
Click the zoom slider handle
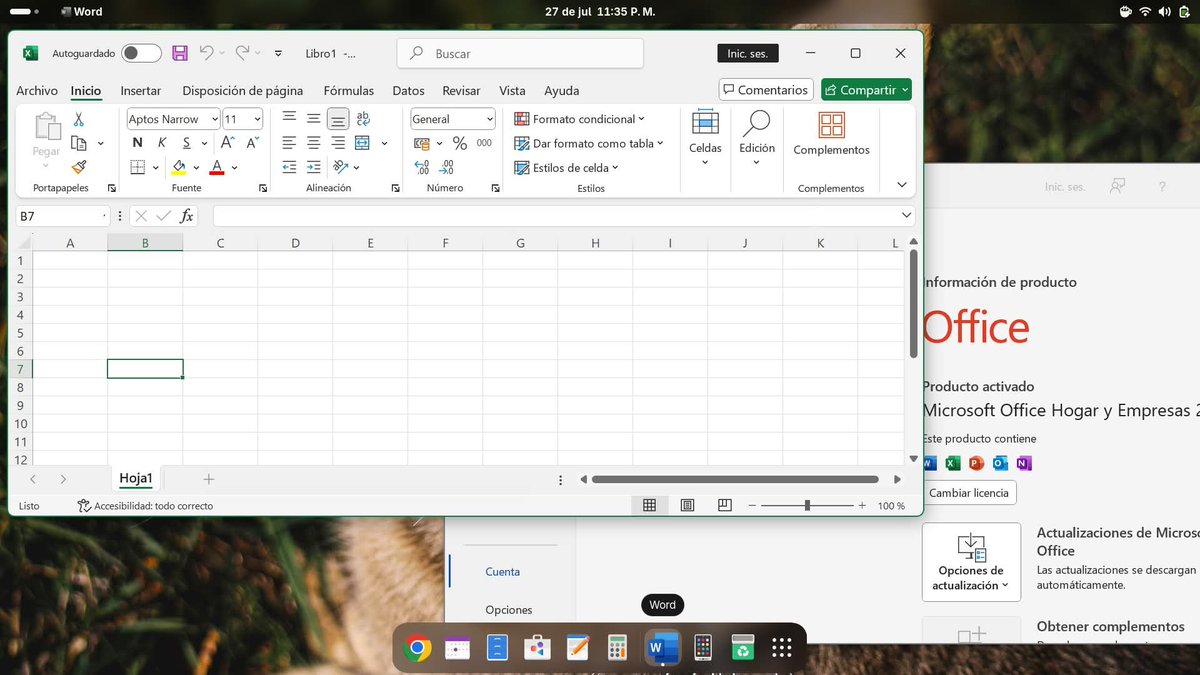pyautogui.click(x=807, y=506)
